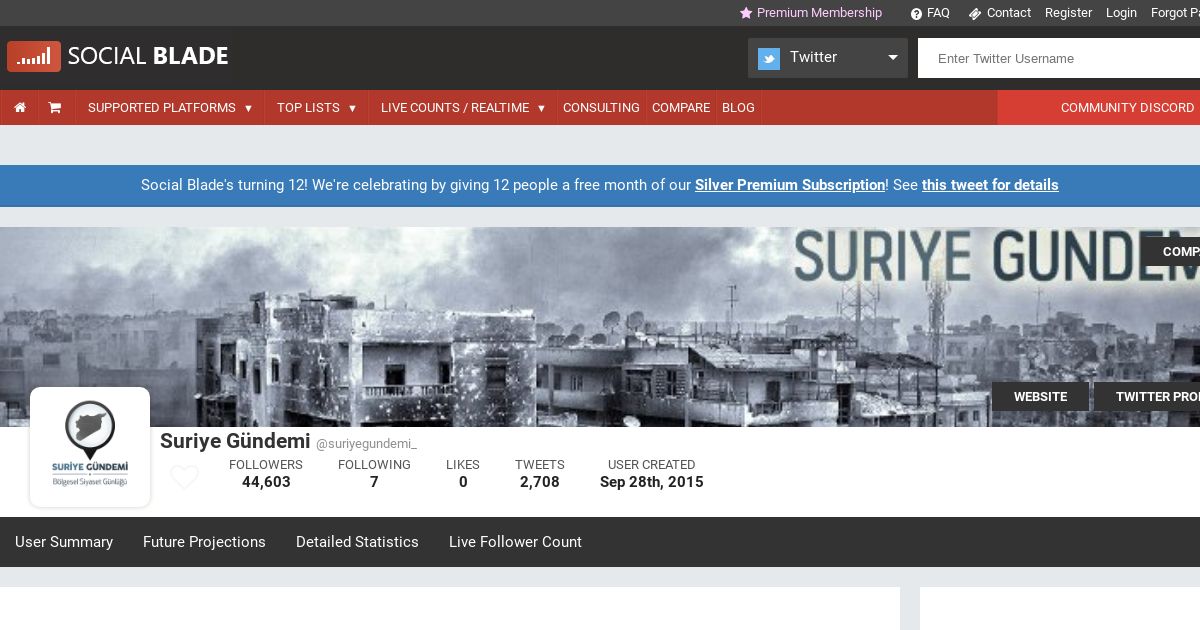Open the Blog menu item

pos(738,107)
